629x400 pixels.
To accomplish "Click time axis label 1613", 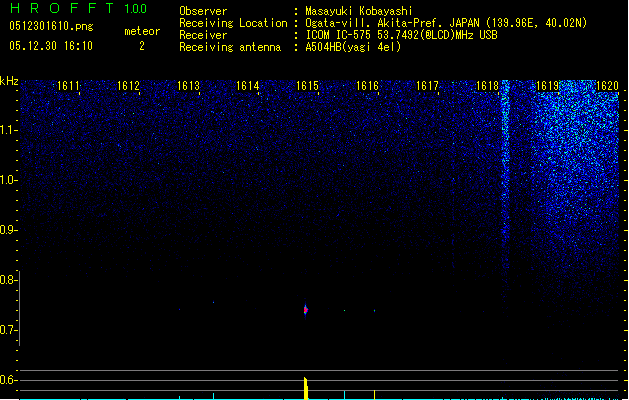I will 188,86.
